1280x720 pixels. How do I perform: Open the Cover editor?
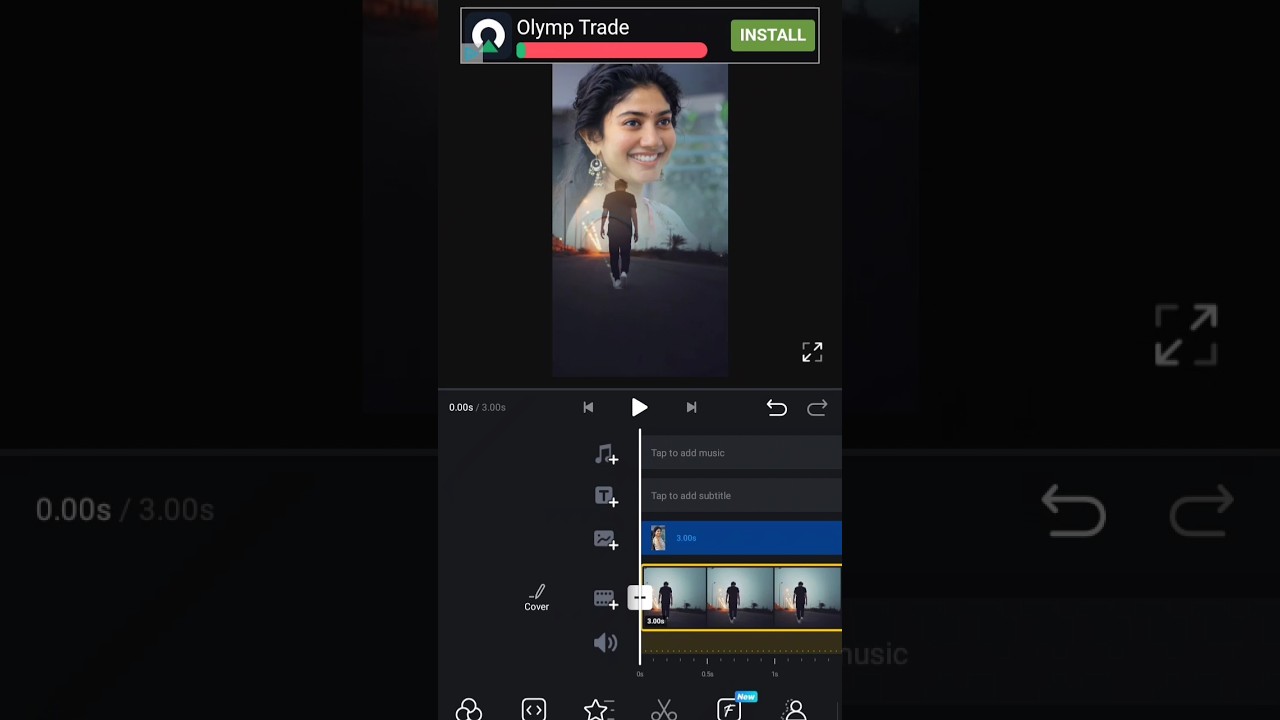click(537, 598)
